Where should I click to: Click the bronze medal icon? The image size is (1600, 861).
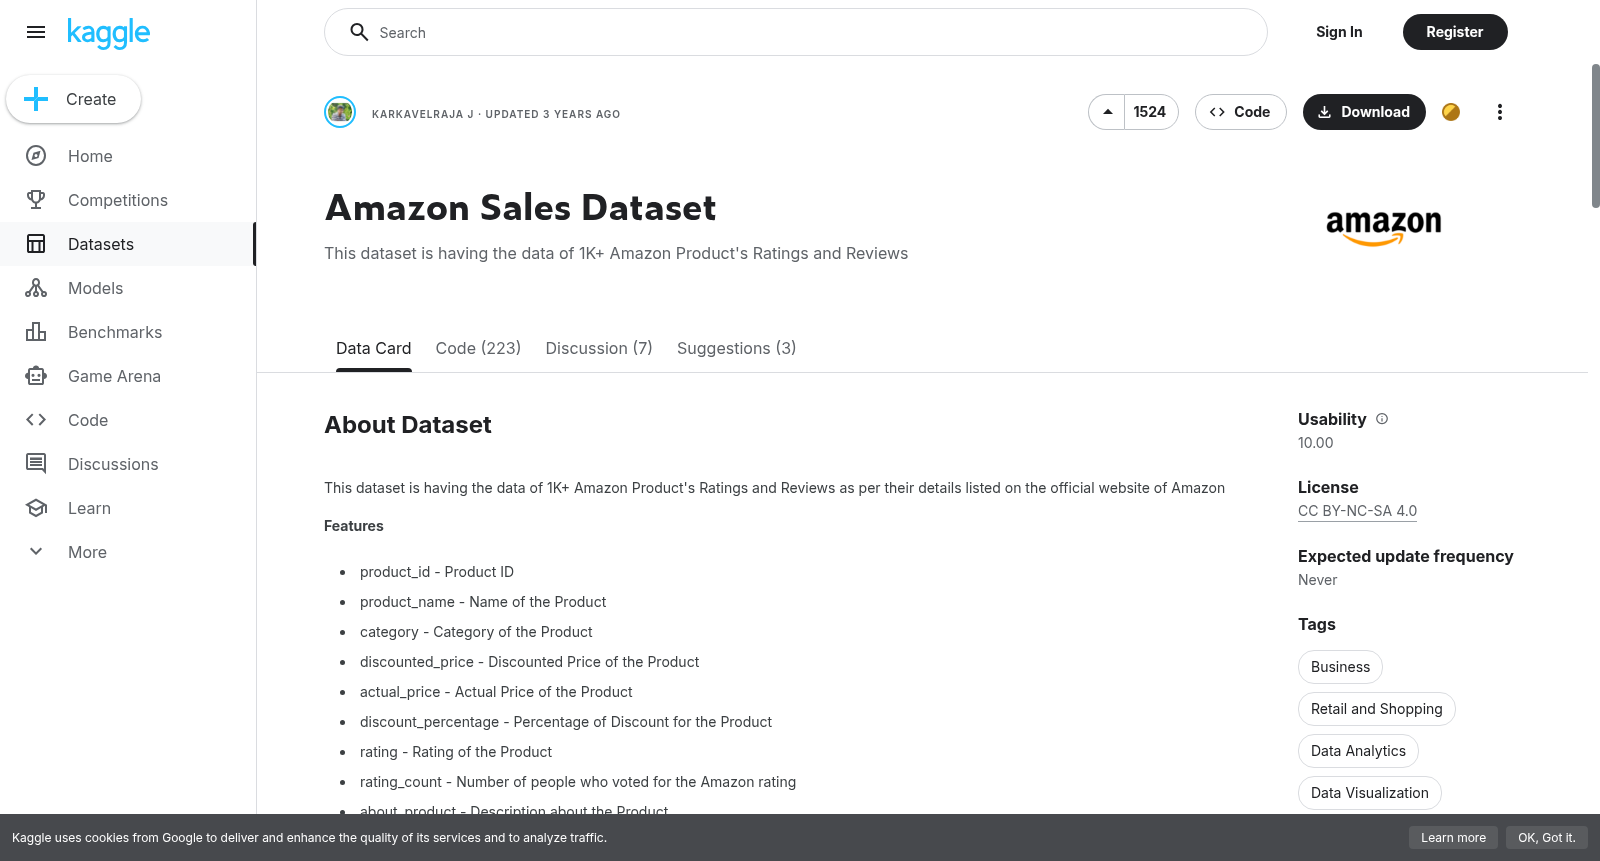point(1451,112)
